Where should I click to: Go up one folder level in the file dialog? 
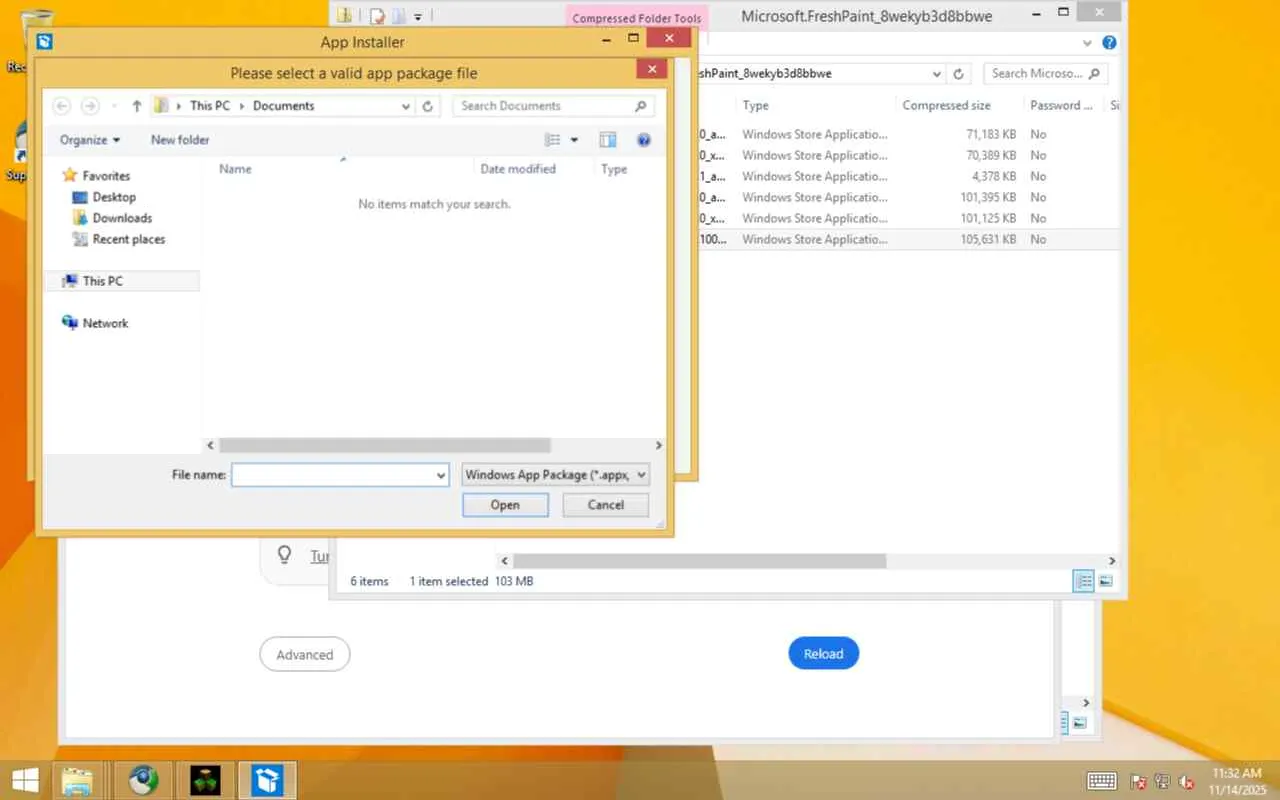point(137,106)
